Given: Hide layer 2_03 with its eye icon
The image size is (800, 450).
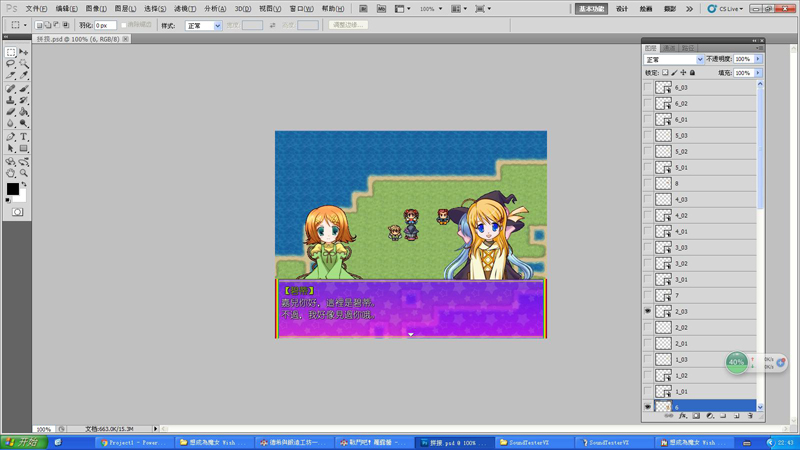Looking at the screenshot, I should (648, 311).
